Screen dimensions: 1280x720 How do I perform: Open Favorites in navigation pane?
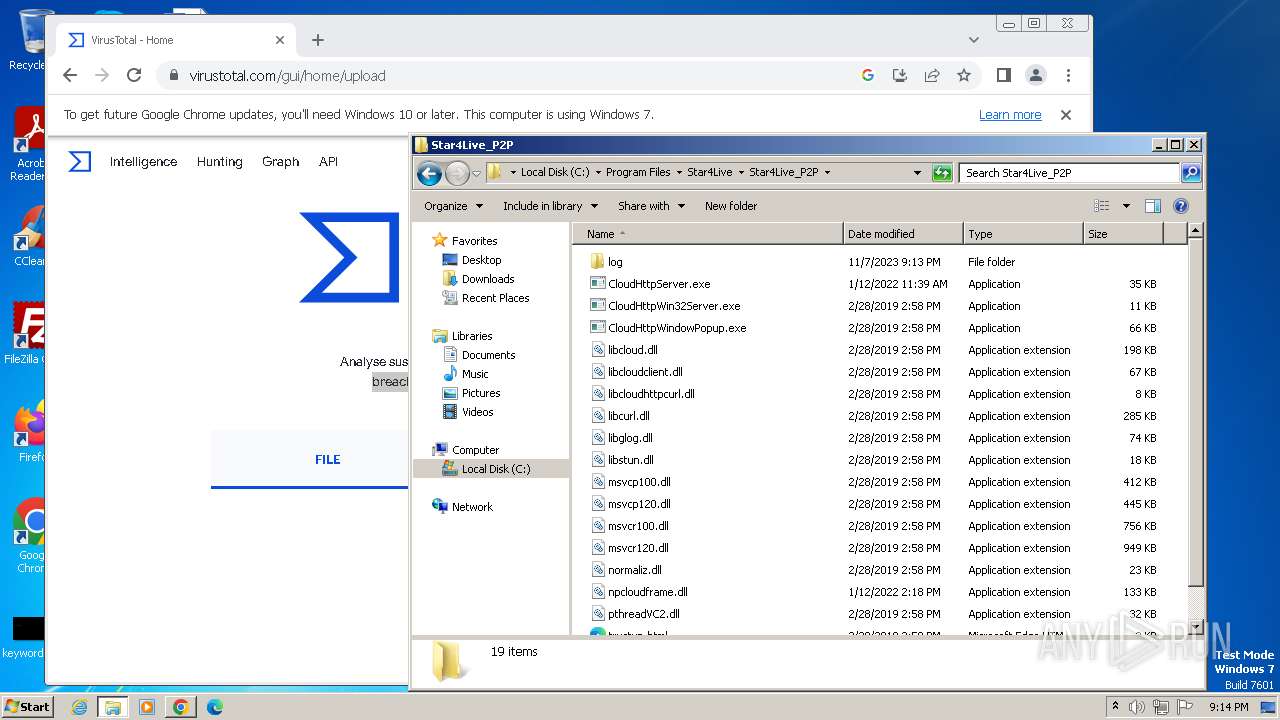[x=474, y=241]
